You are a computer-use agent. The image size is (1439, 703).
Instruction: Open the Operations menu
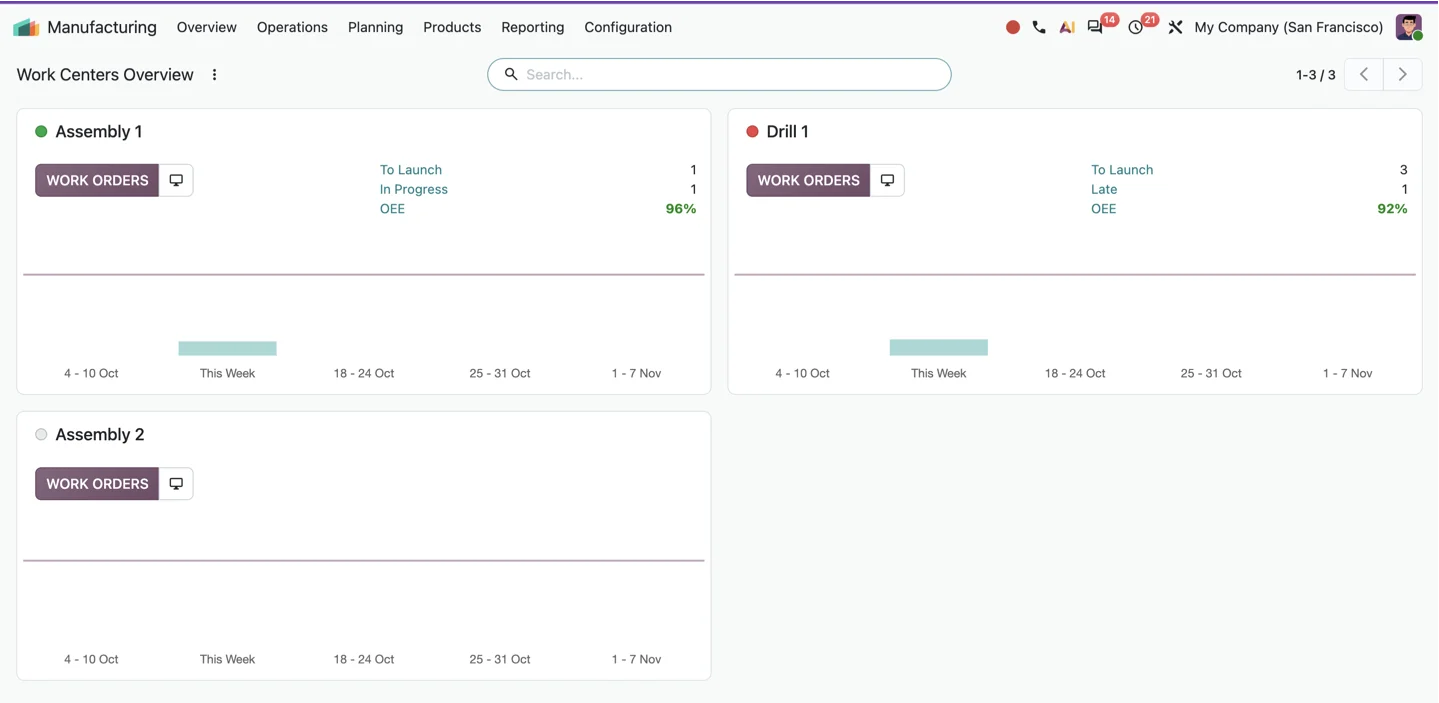292,27
